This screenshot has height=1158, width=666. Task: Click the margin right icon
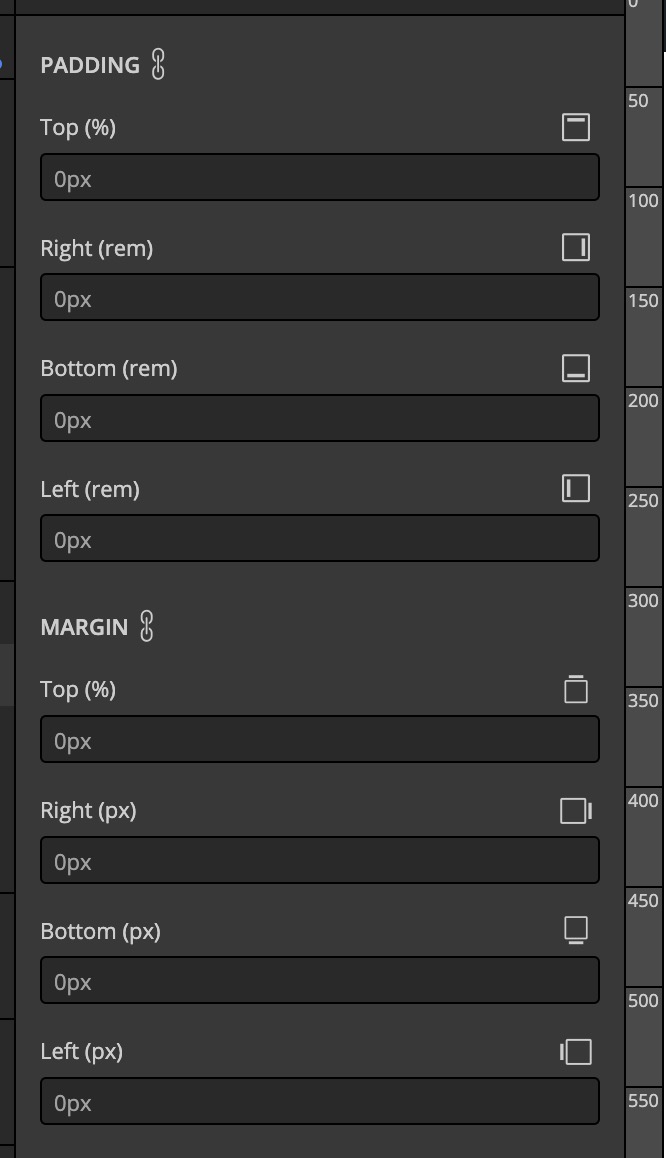(576, 810)
